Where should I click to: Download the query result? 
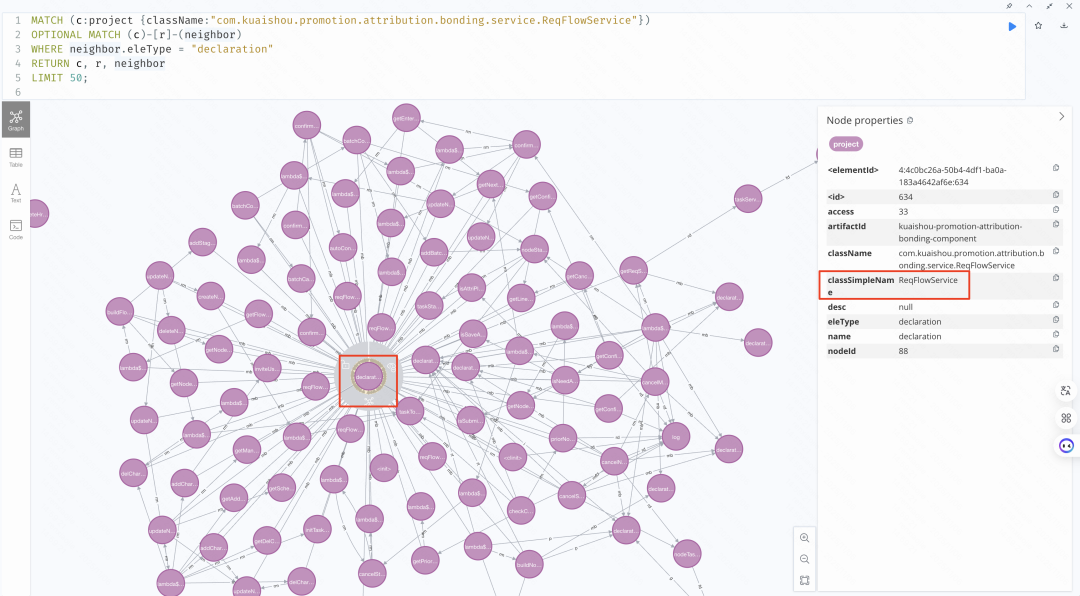(1064, 26)
